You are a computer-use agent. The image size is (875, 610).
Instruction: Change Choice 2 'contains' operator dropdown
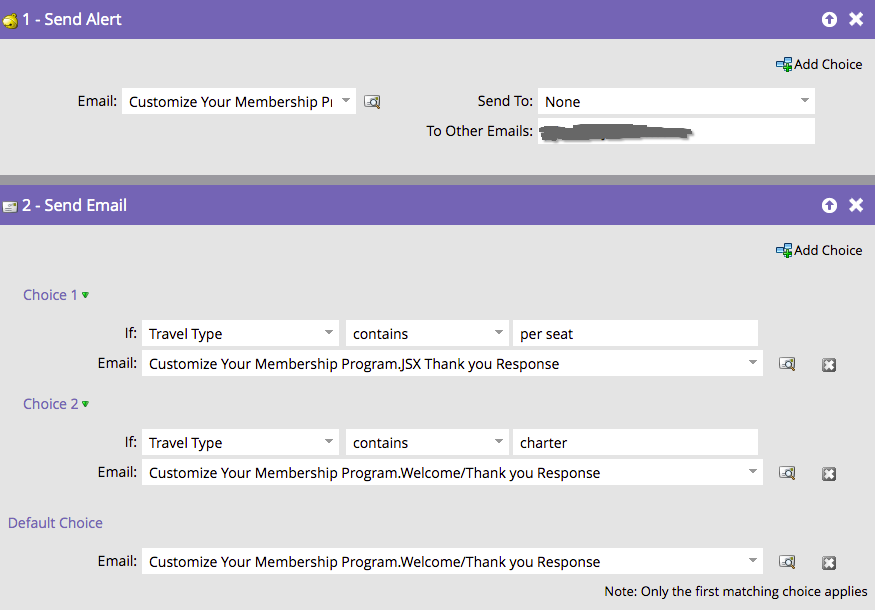coord(427,442)
